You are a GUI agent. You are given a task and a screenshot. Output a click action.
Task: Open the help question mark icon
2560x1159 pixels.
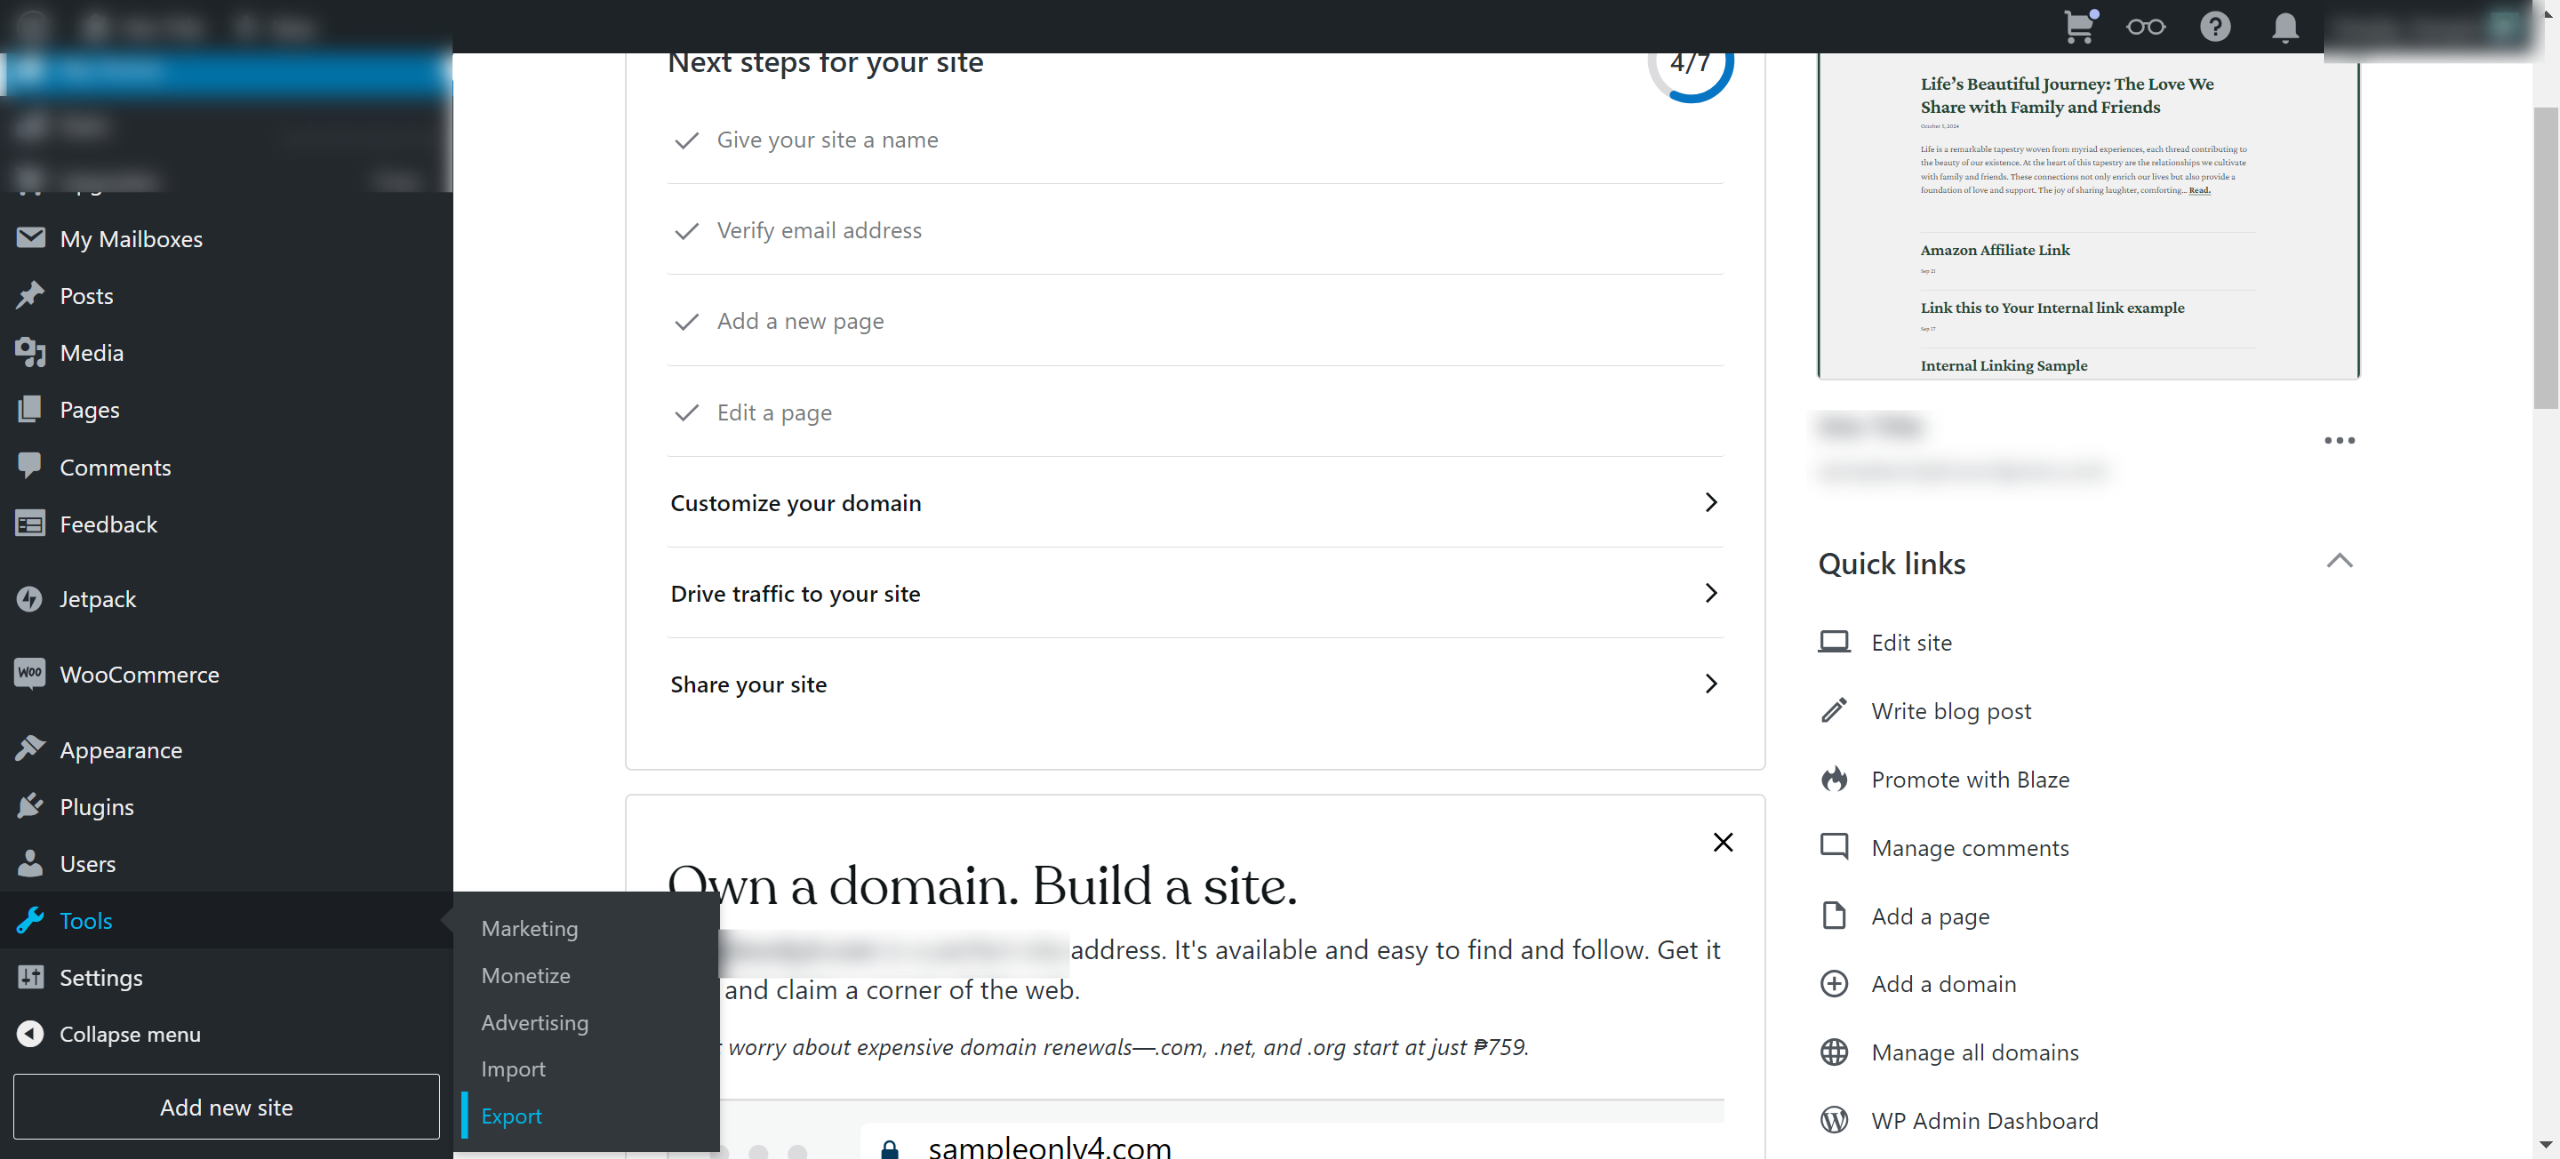2215,26
